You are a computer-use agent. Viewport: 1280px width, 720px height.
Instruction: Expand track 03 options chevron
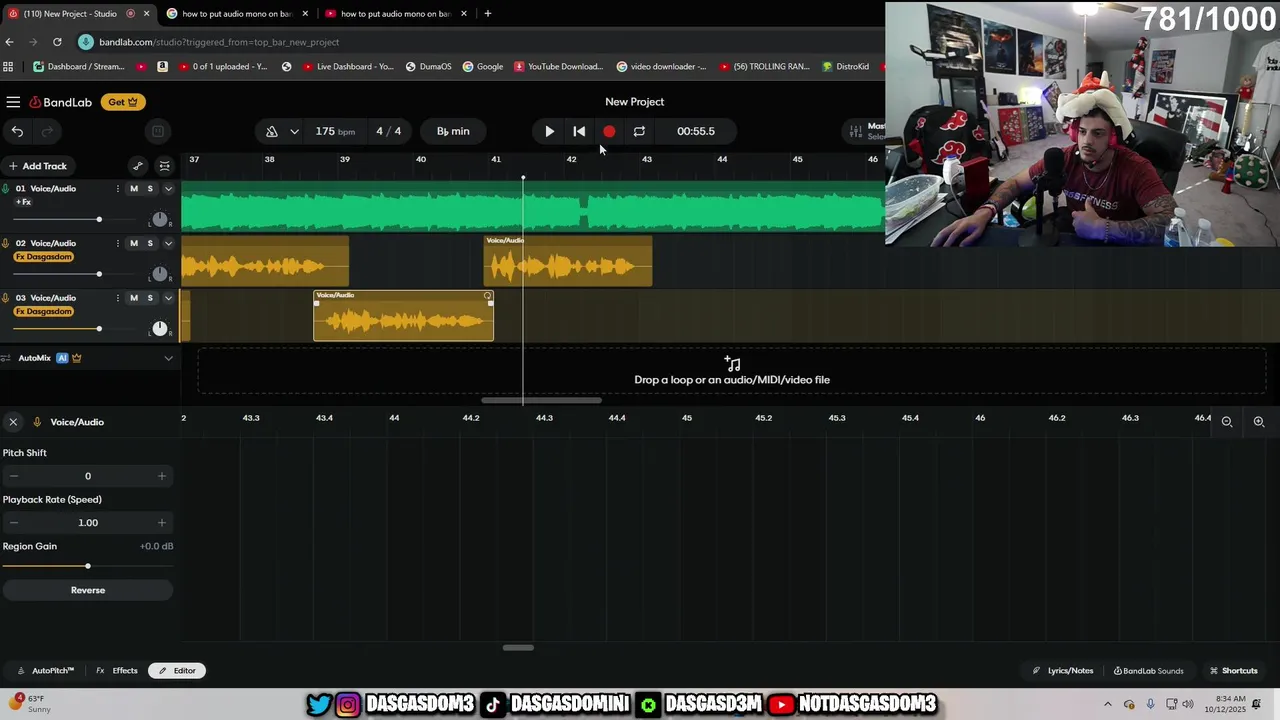click(168, 298)
